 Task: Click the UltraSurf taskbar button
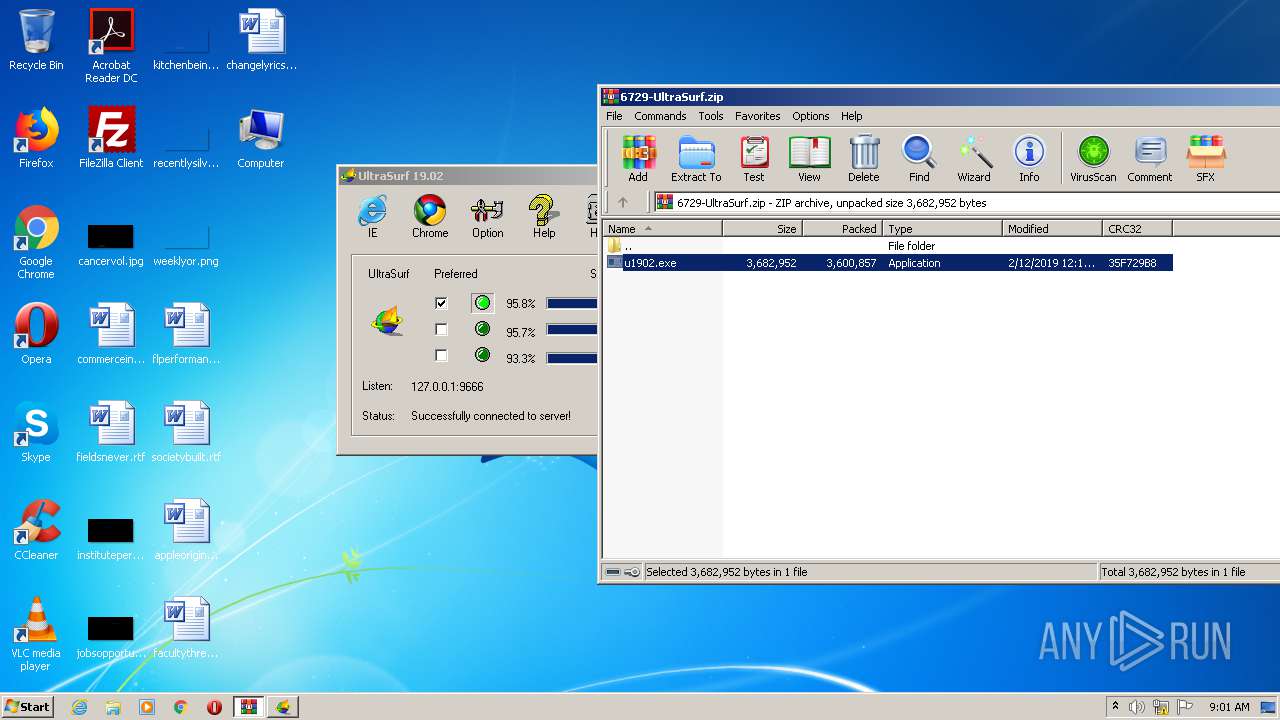pyautogui.click(x=283, y=707)
